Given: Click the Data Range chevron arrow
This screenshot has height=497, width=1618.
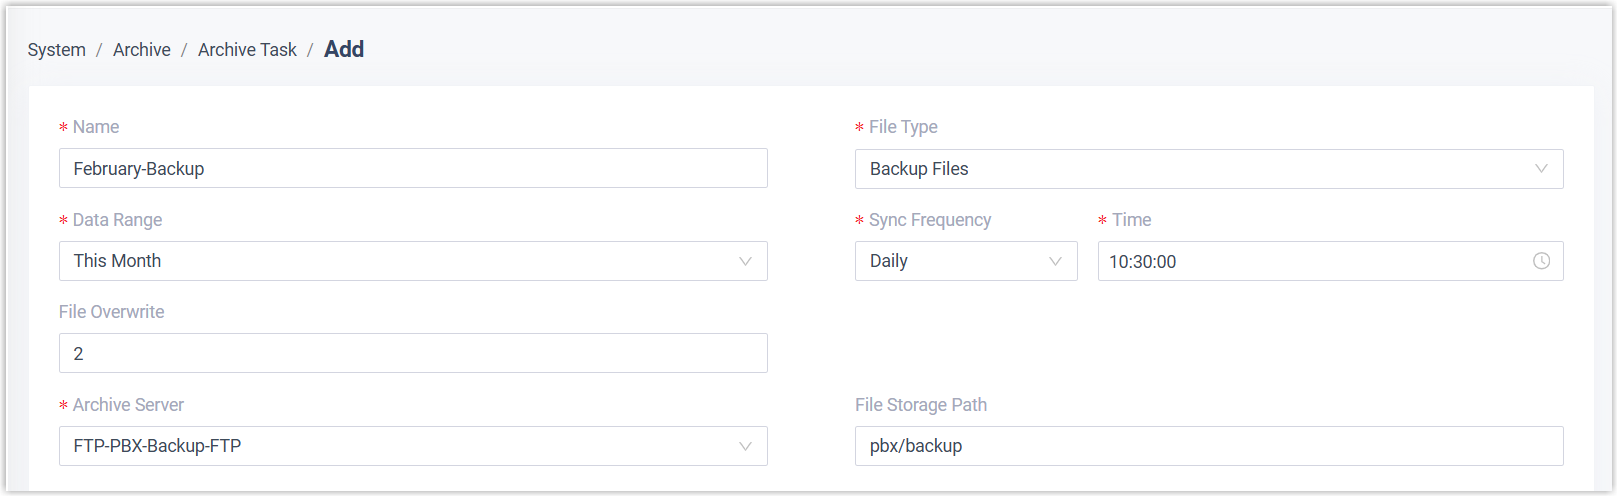Looking at the screenshot, I should click(745, 261).
